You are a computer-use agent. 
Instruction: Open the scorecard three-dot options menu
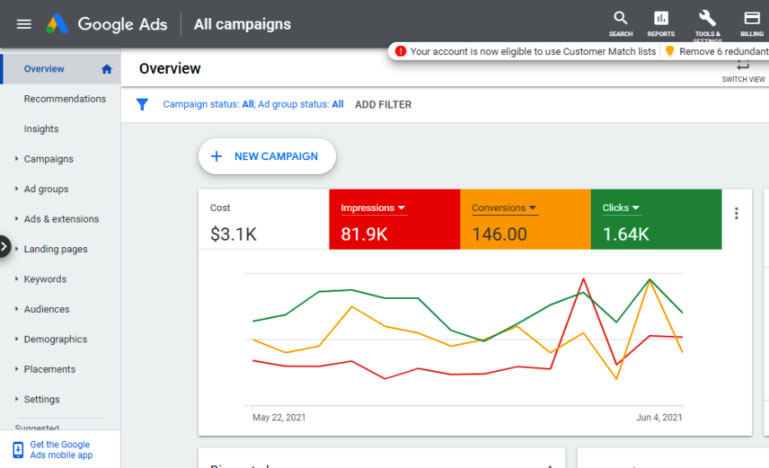coord(737,213)
